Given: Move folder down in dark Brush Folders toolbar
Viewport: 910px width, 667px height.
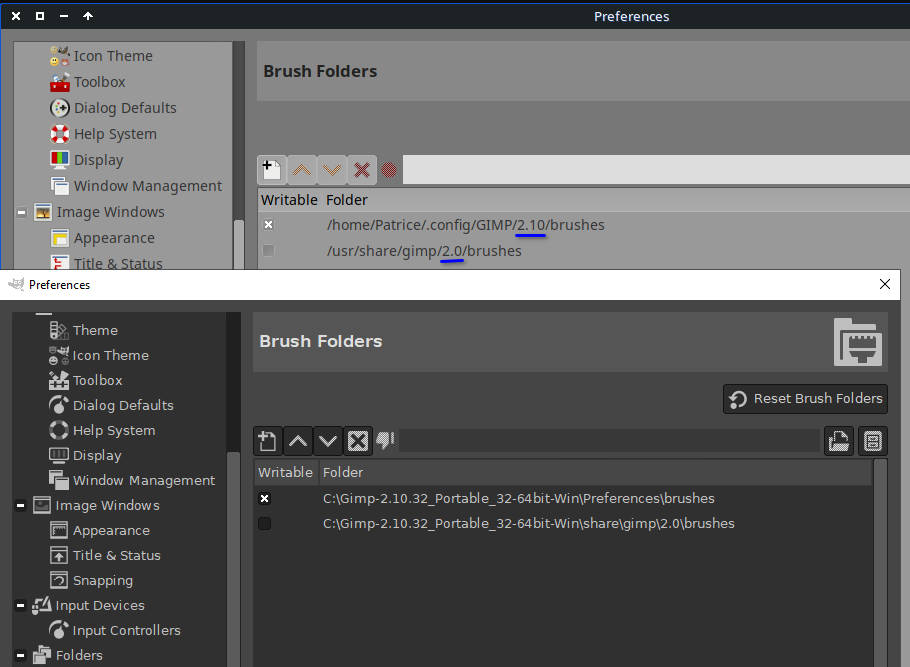Looking at the screenshot, I should [328, 441].
